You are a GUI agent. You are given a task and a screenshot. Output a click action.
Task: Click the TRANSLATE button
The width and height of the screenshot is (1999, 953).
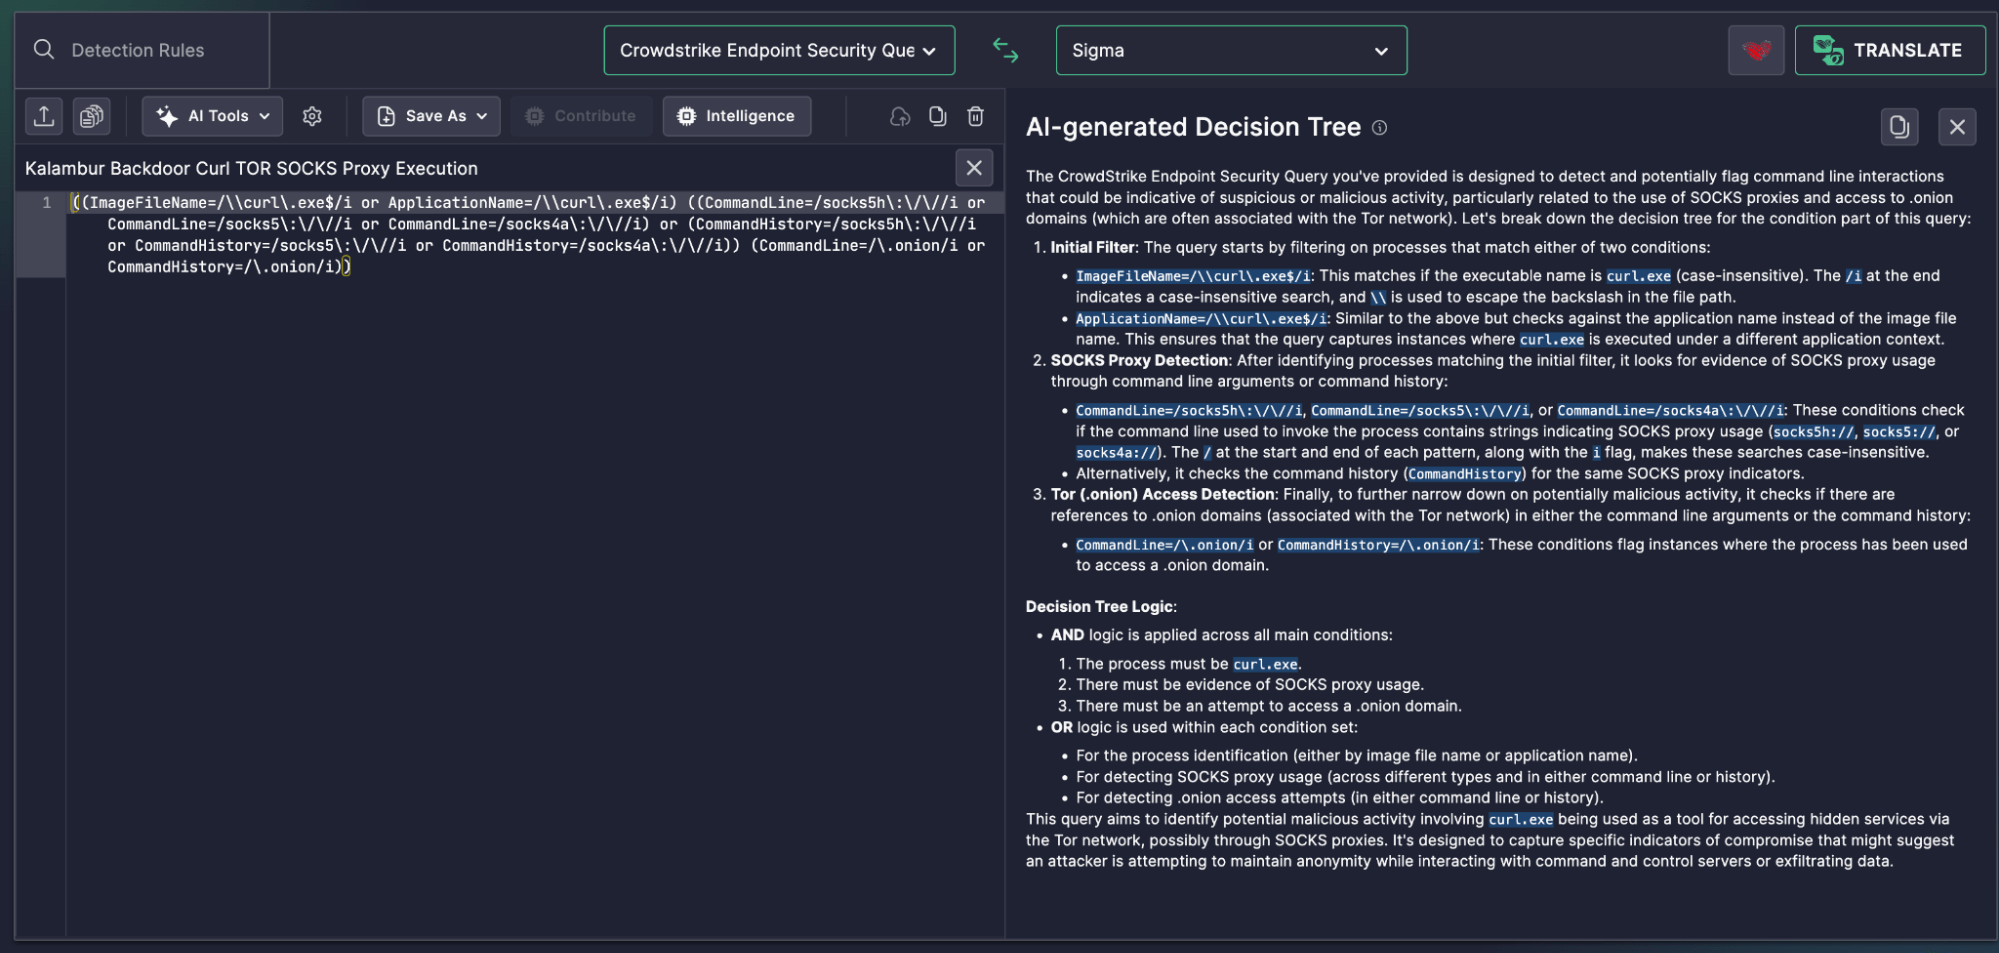1890,50
